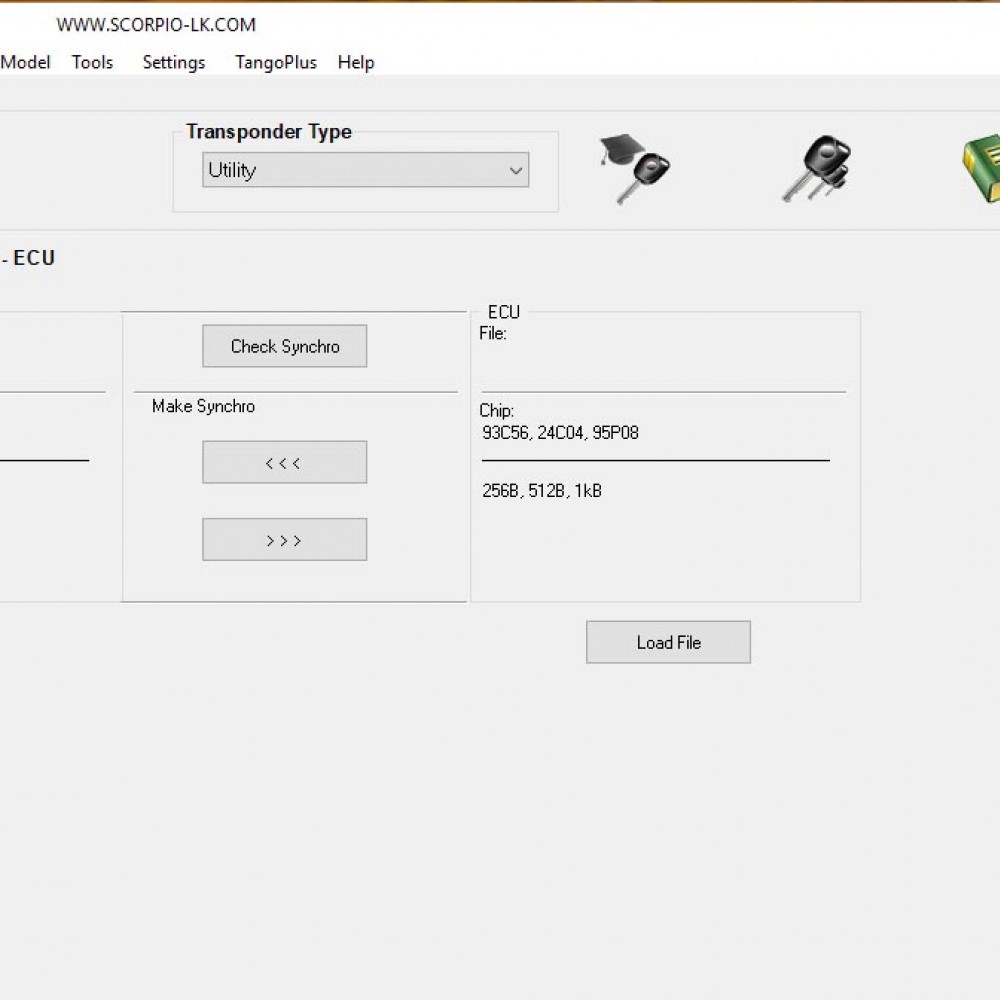Open the TangoPlus menu
This screenshot has width=1000, height=1000.
coord(275,62)
